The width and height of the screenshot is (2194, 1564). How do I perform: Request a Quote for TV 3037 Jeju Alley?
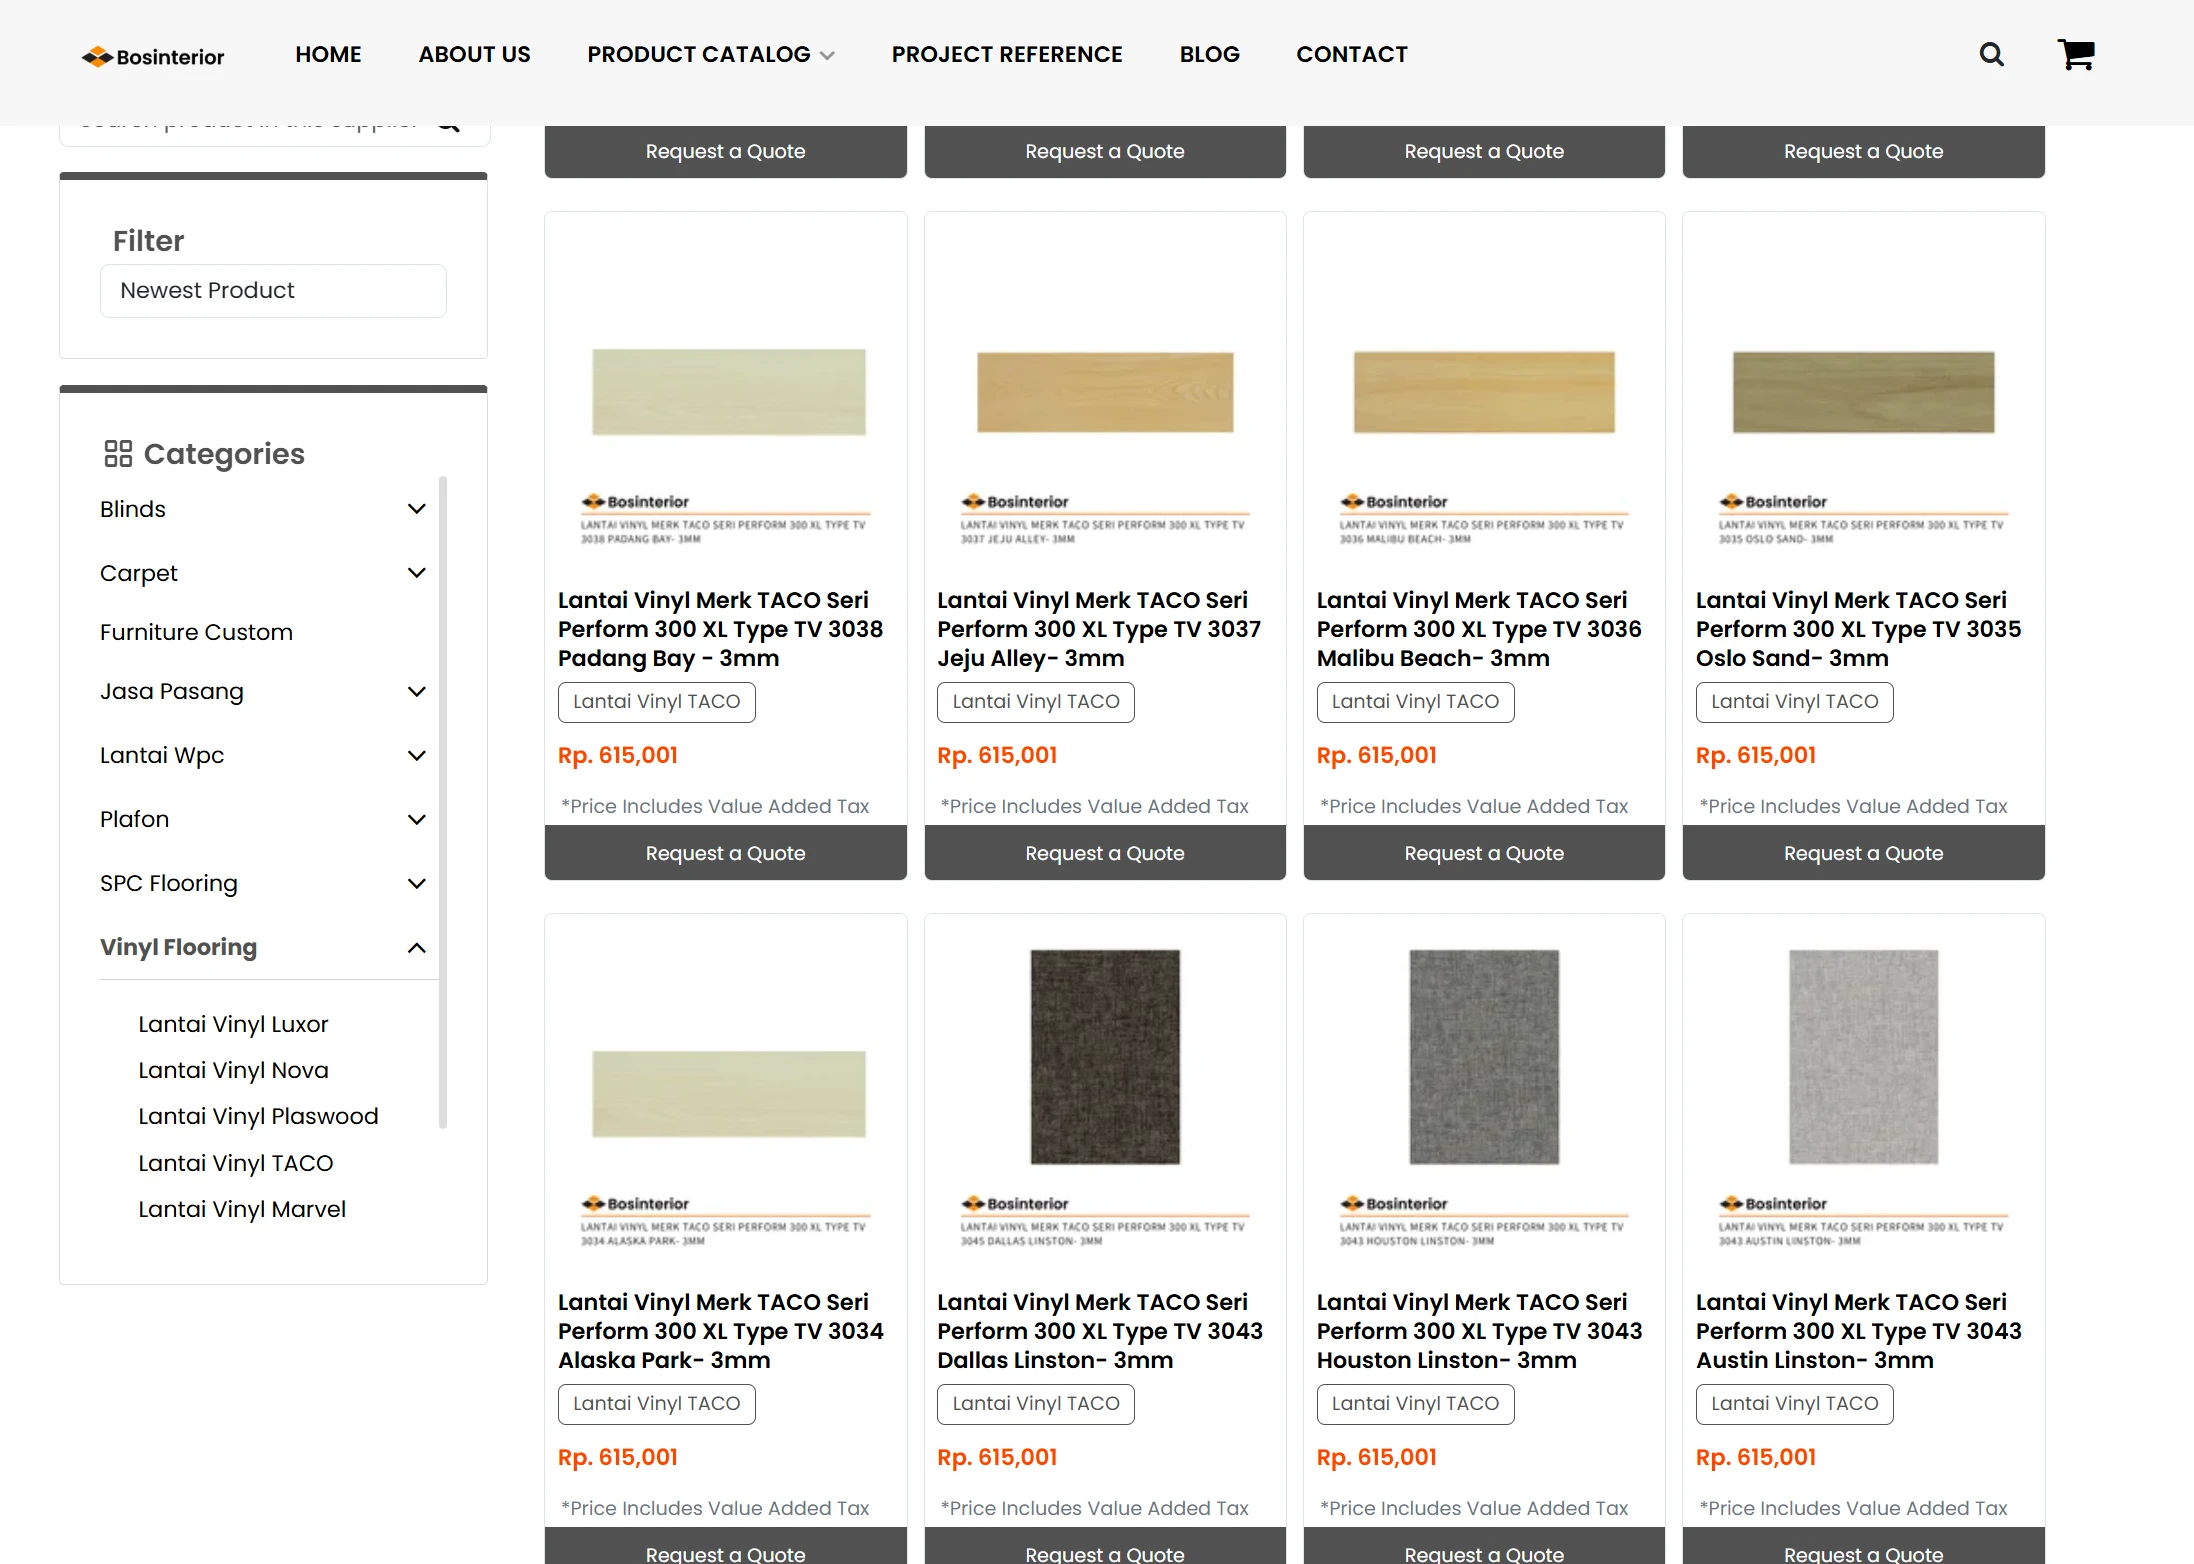(x=1105, y=853)
